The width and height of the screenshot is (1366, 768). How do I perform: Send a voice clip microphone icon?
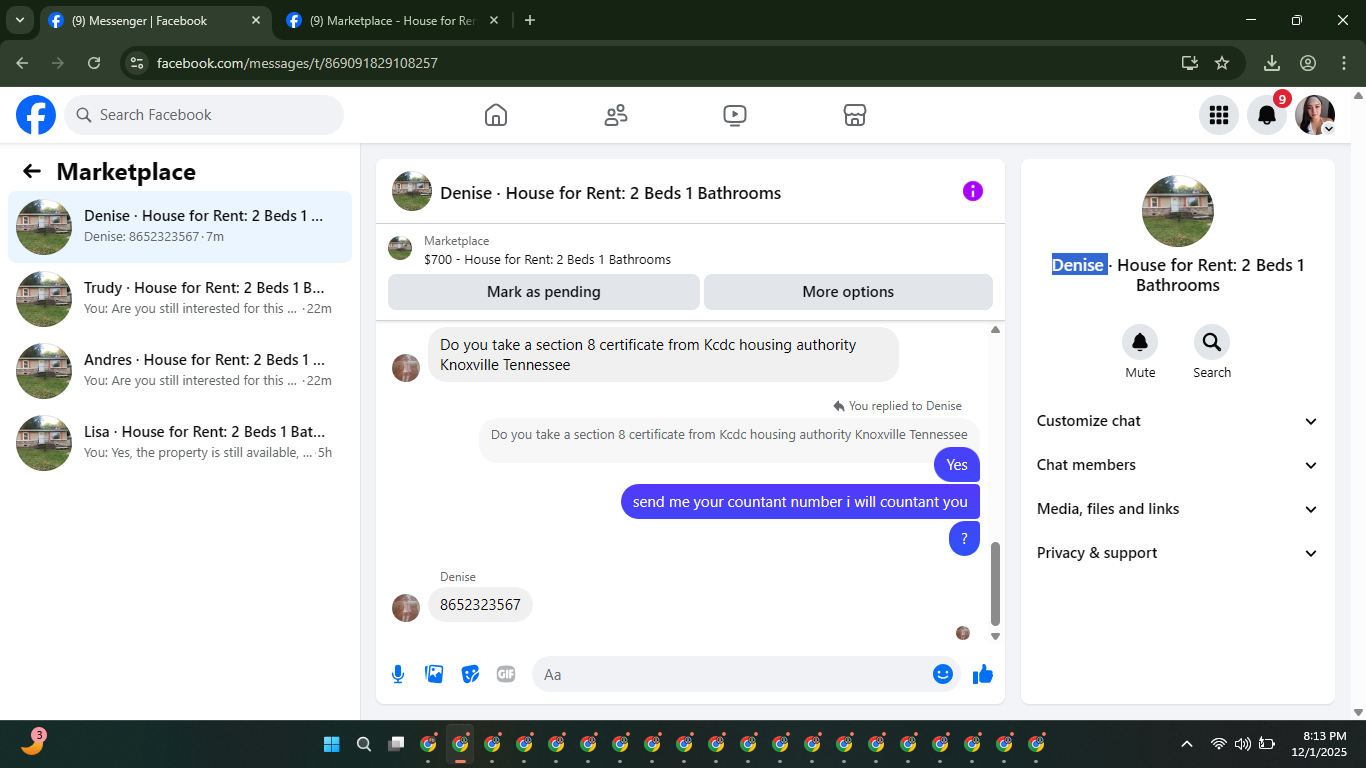click(x=398, y=674)
